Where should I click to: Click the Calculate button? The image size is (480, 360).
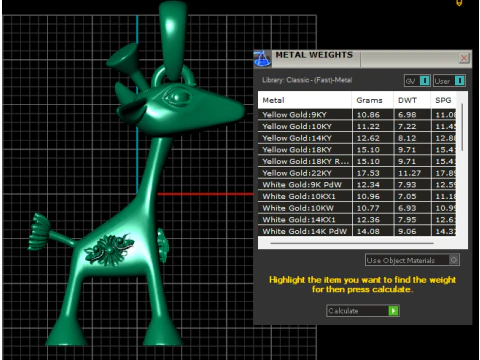363,311
